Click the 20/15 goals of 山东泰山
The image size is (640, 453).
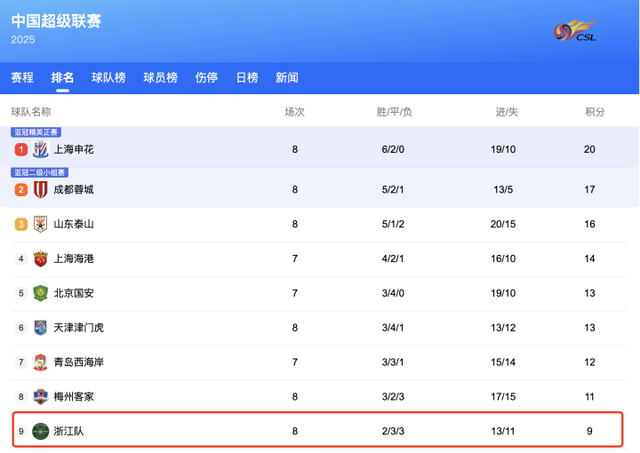click(503, 224)
